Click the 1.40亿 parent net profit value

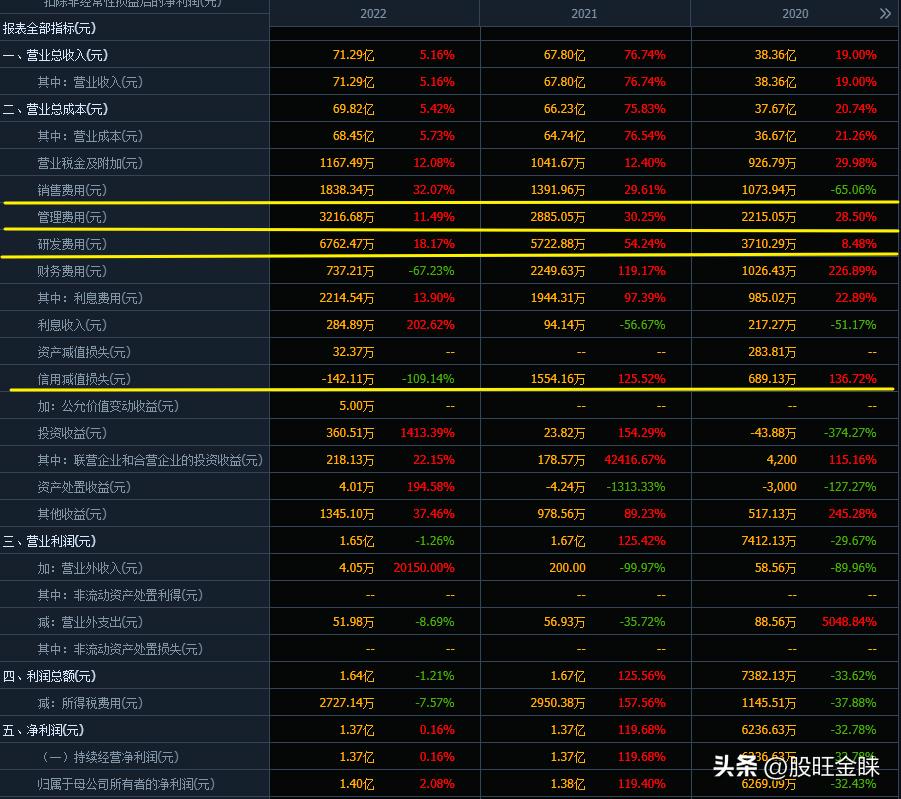coord(356,785)
